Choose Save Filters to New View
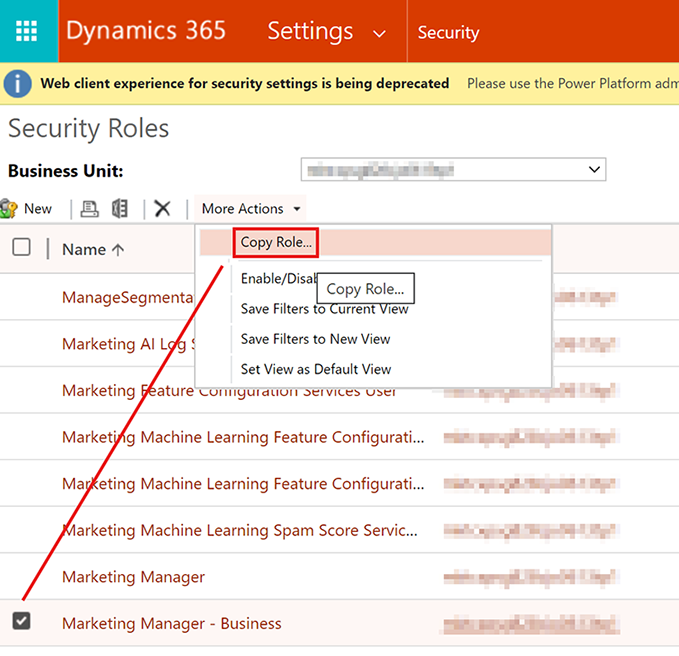The height and width of the screenshot is (656, 679). click(x=315, y=339)
